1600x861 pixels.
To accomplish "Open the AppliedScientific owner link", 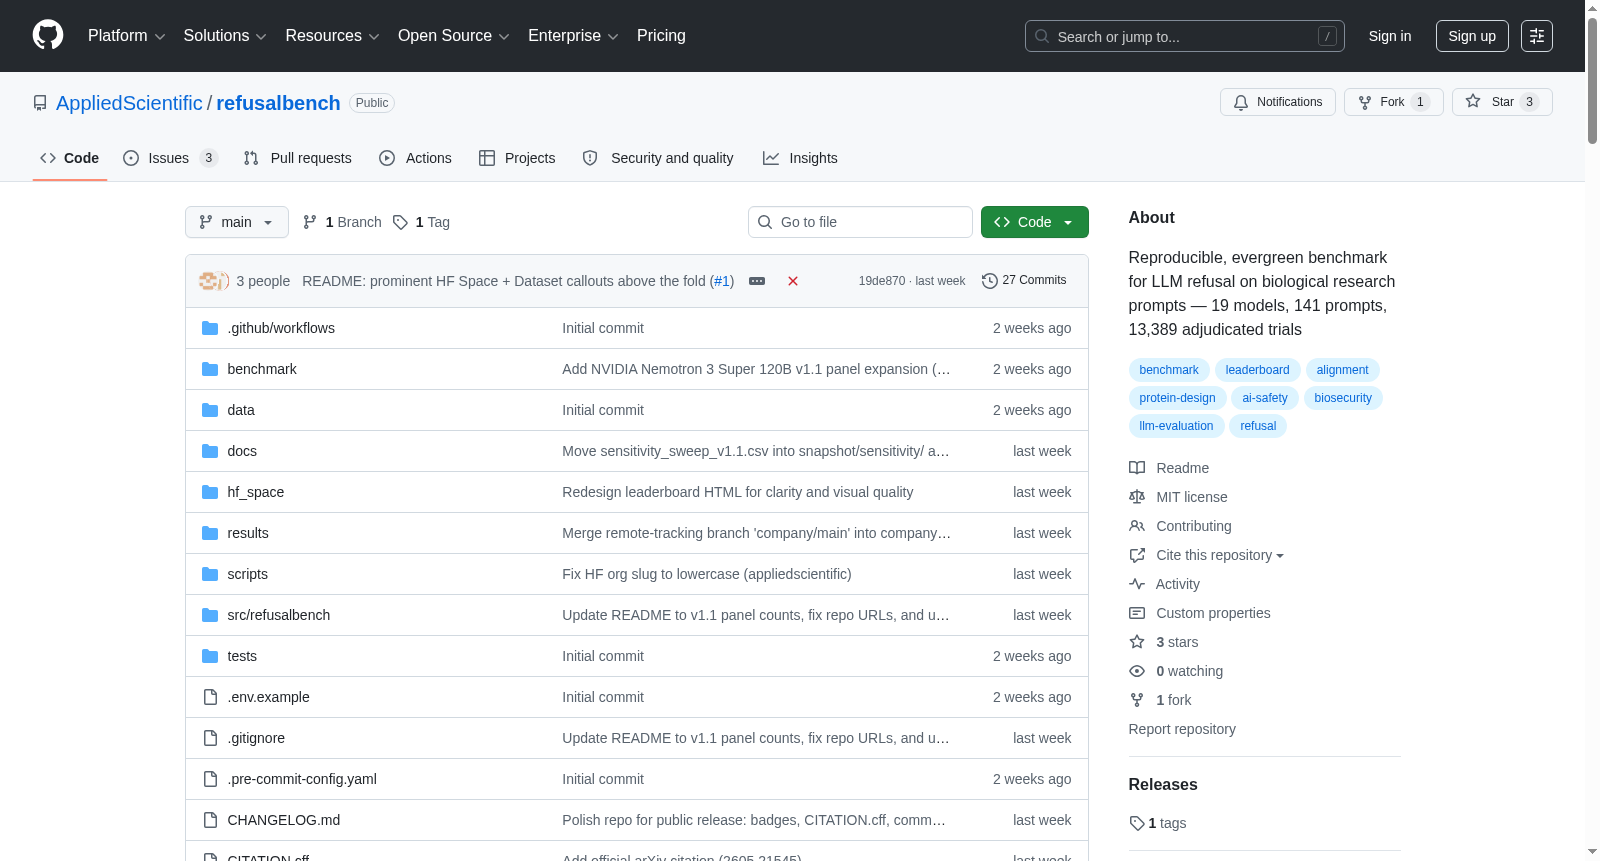I will 129,103.
